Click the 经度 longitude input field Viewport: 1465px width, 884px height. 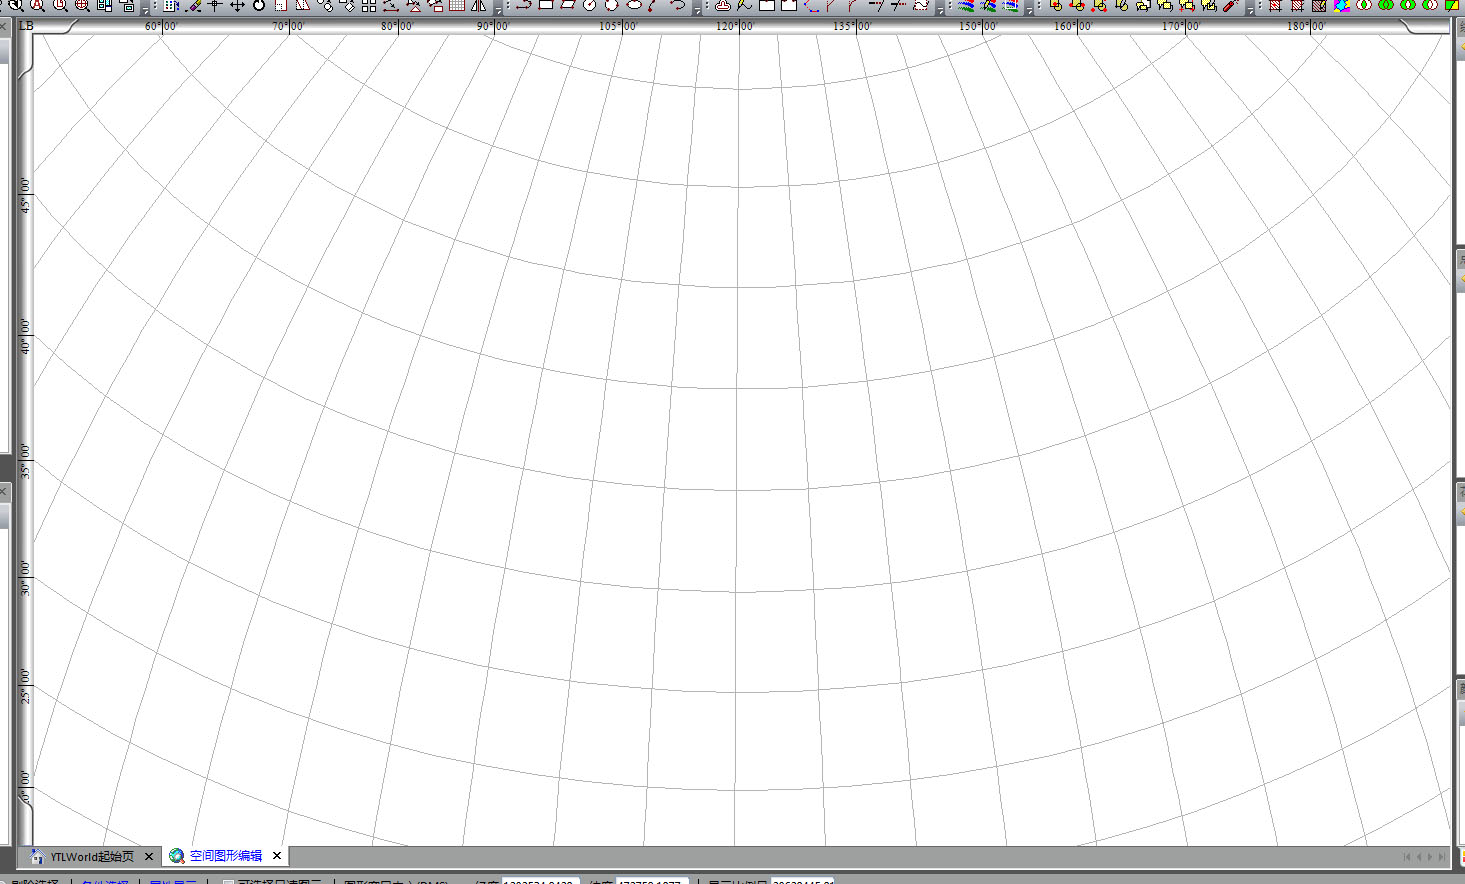click(x=541, y=881)
